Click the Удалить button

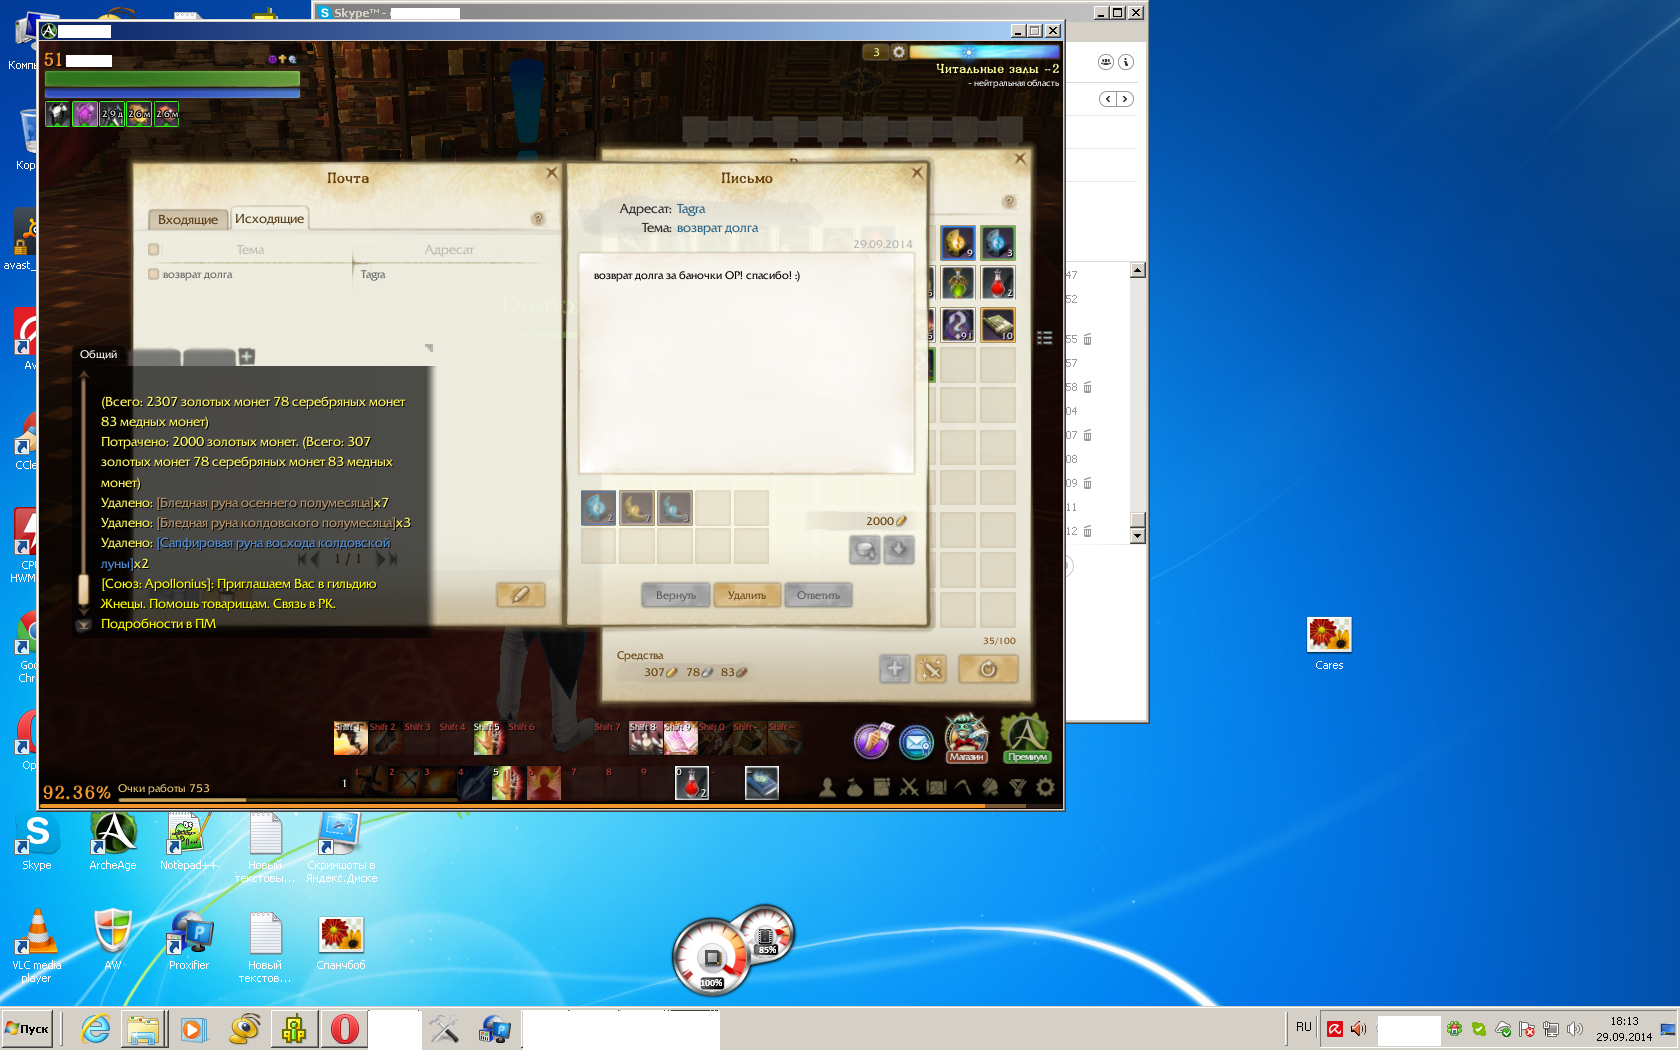click(747, 595)
